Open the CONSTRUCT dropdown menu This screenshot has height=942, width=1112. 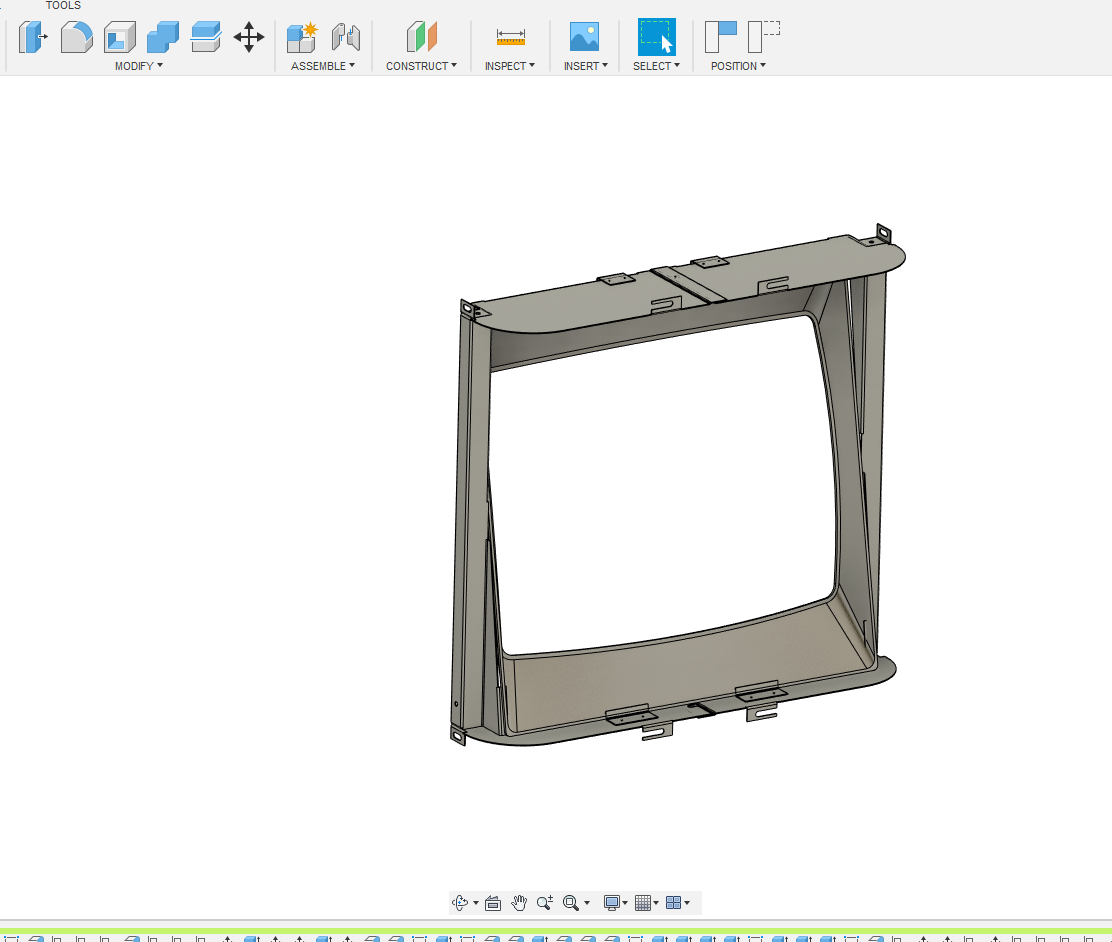(421, 66)
